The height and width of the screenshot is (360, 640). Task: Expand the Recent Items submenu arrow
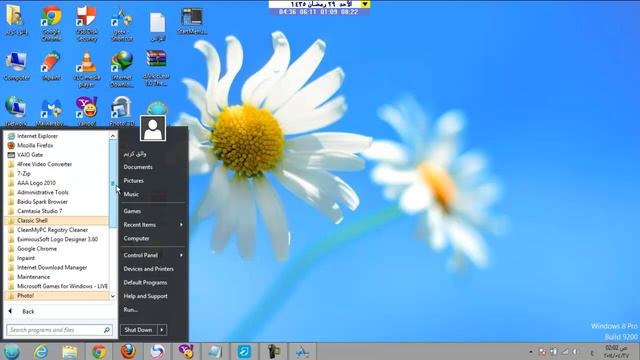click(x=181, y=224)
